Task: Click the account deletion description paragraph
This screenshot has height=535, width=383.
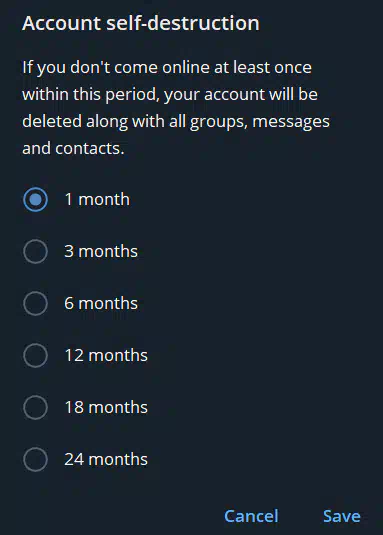Action: click(176, 108)
